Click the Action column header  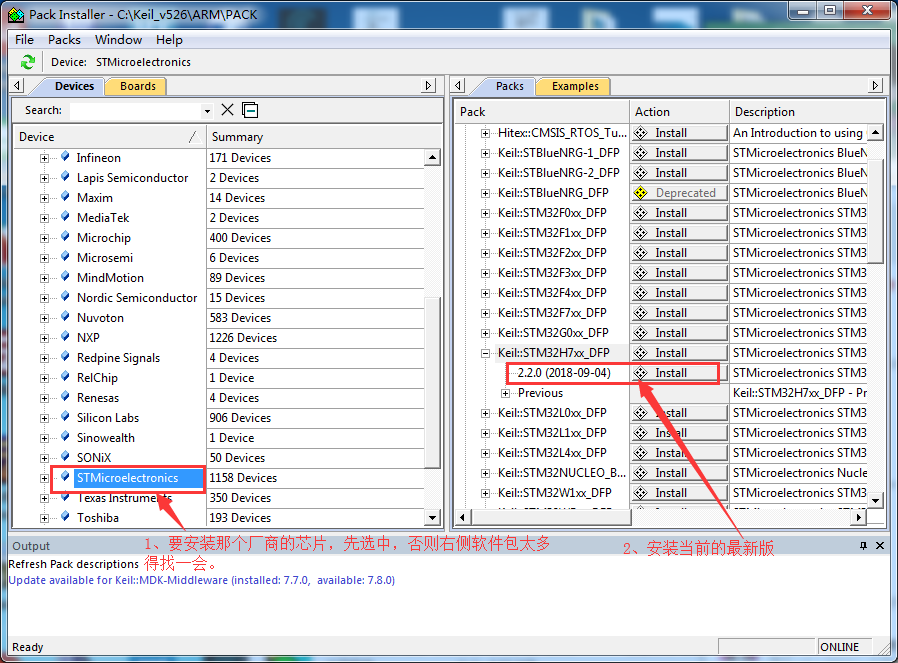click(679, 112)
